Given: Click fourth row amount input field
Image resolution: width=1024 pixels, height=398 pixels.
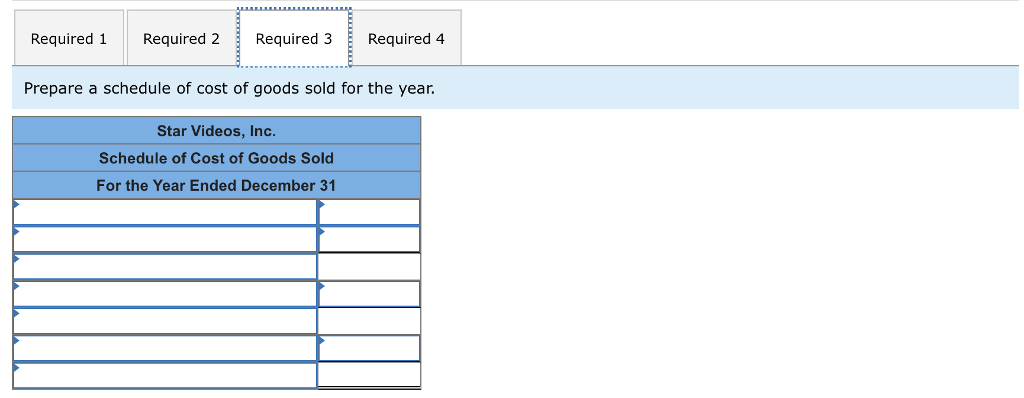Looking at the screenshot, I should tap(369, 294).
